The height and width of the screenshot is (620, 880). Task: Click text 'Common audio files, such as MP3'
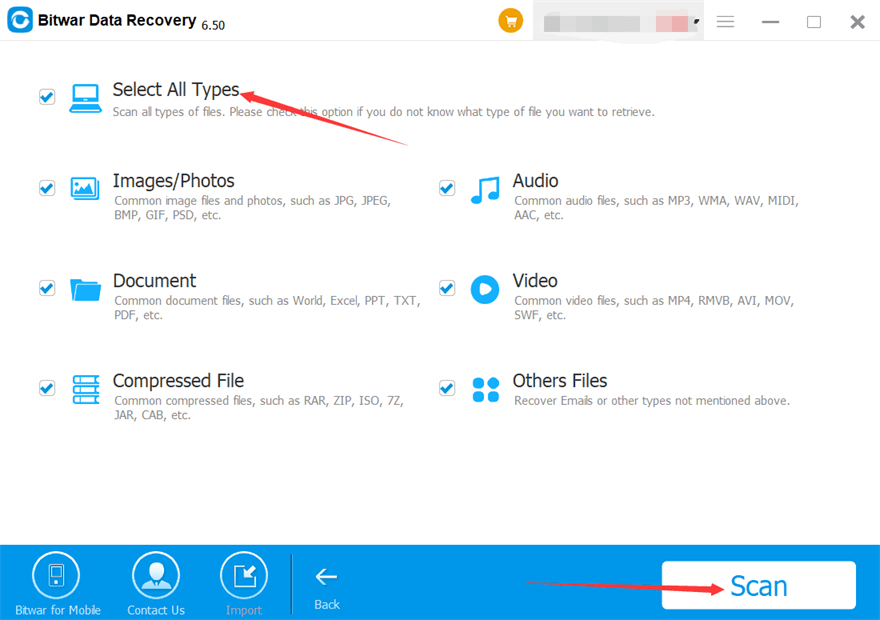click(x=603, y=201)
